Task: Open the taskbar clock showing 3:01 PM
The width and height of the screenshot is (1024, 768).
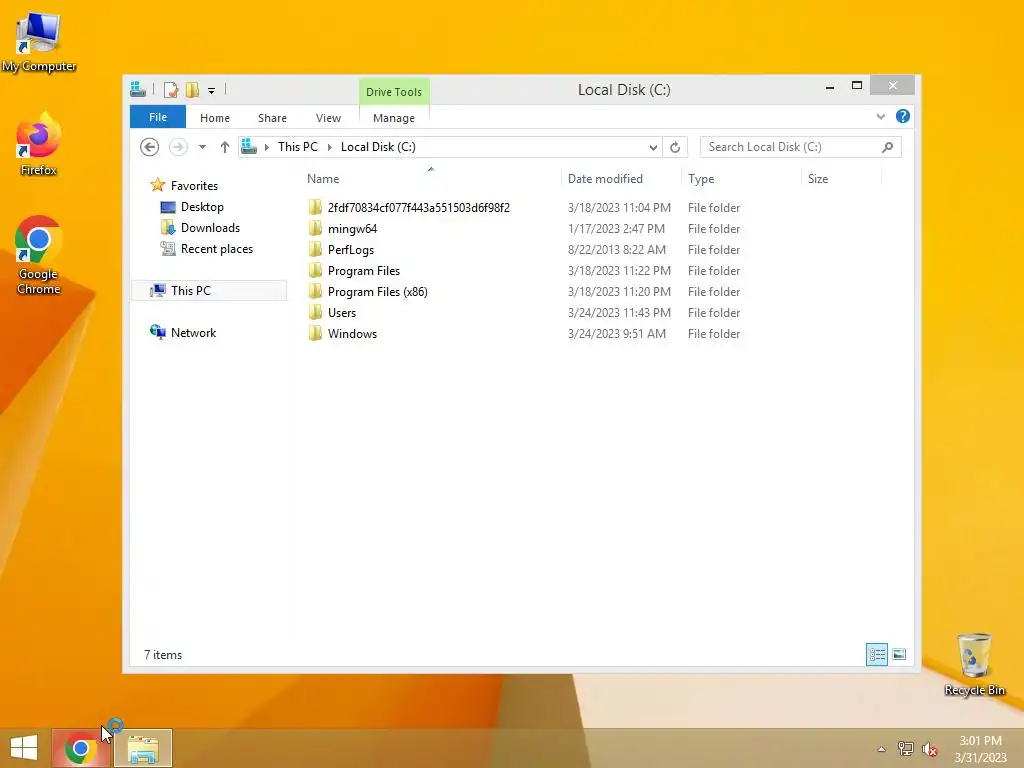Action: pyautogui.click(x=980, y=749)
